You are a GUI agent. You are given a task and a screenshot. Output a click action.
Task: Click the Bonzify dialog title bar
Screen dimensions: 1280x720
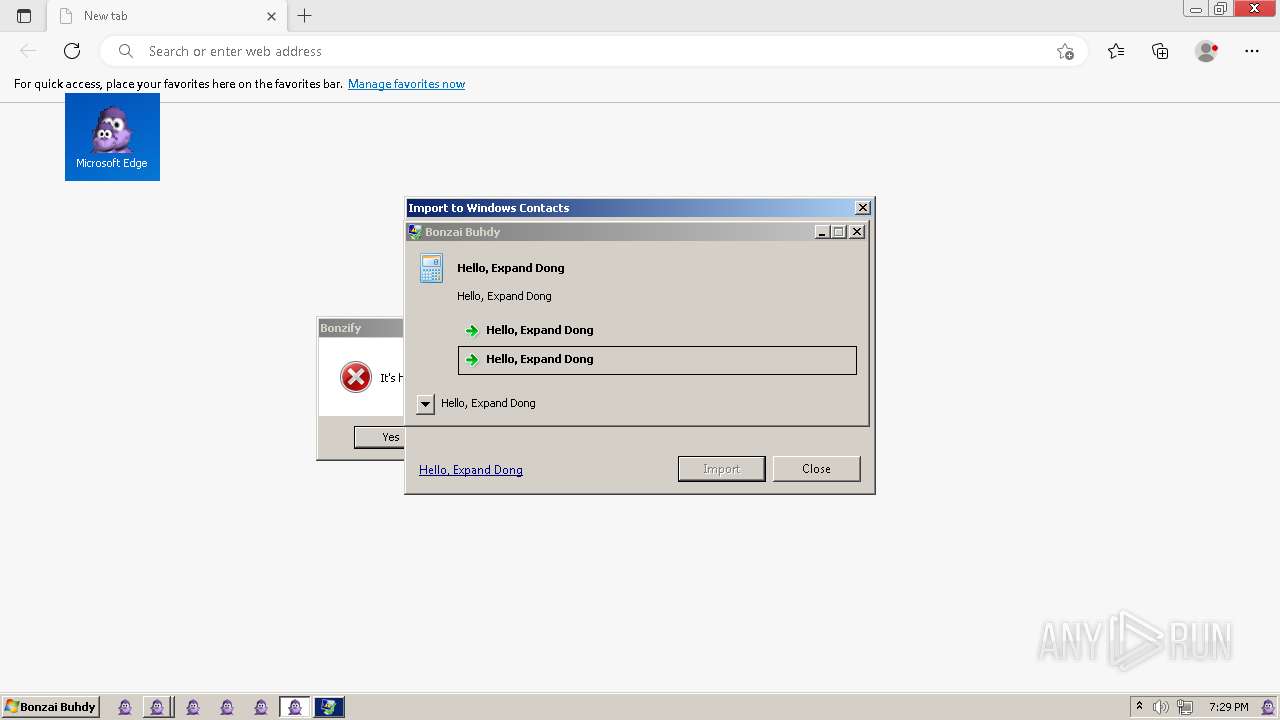pyautogui.click(x=360, y=328)
